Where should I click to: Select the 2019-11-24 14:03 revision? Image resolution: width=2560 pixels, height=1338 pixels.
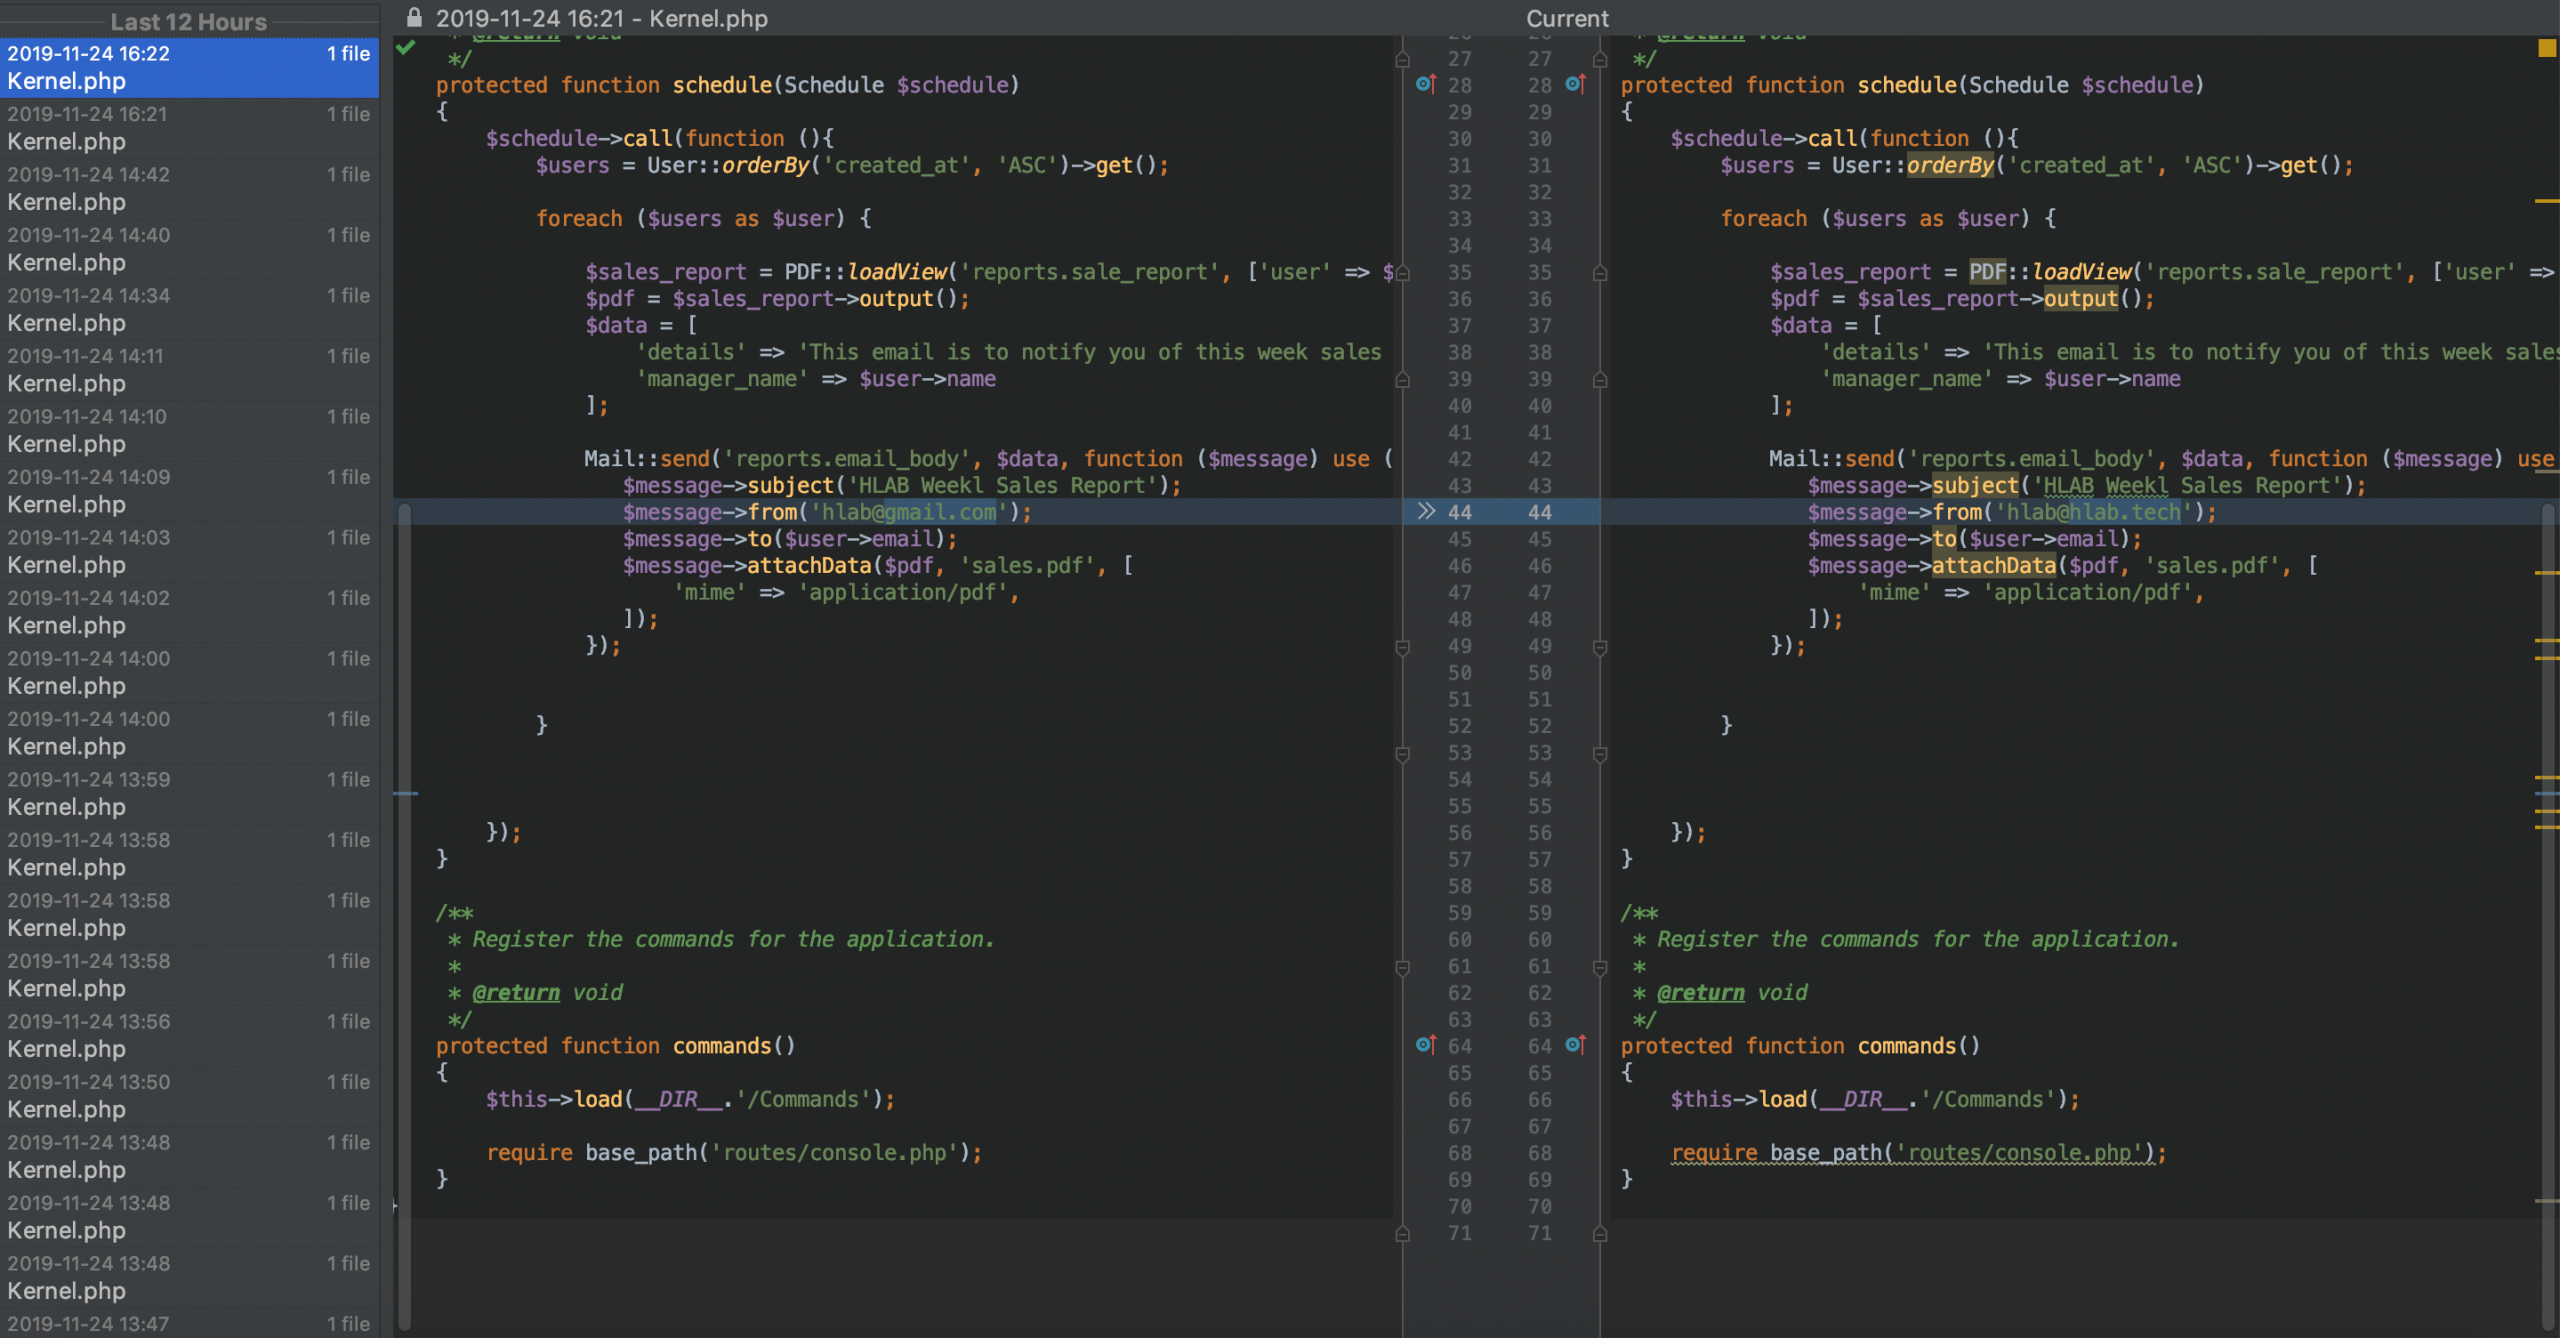[x=189, y=551]
